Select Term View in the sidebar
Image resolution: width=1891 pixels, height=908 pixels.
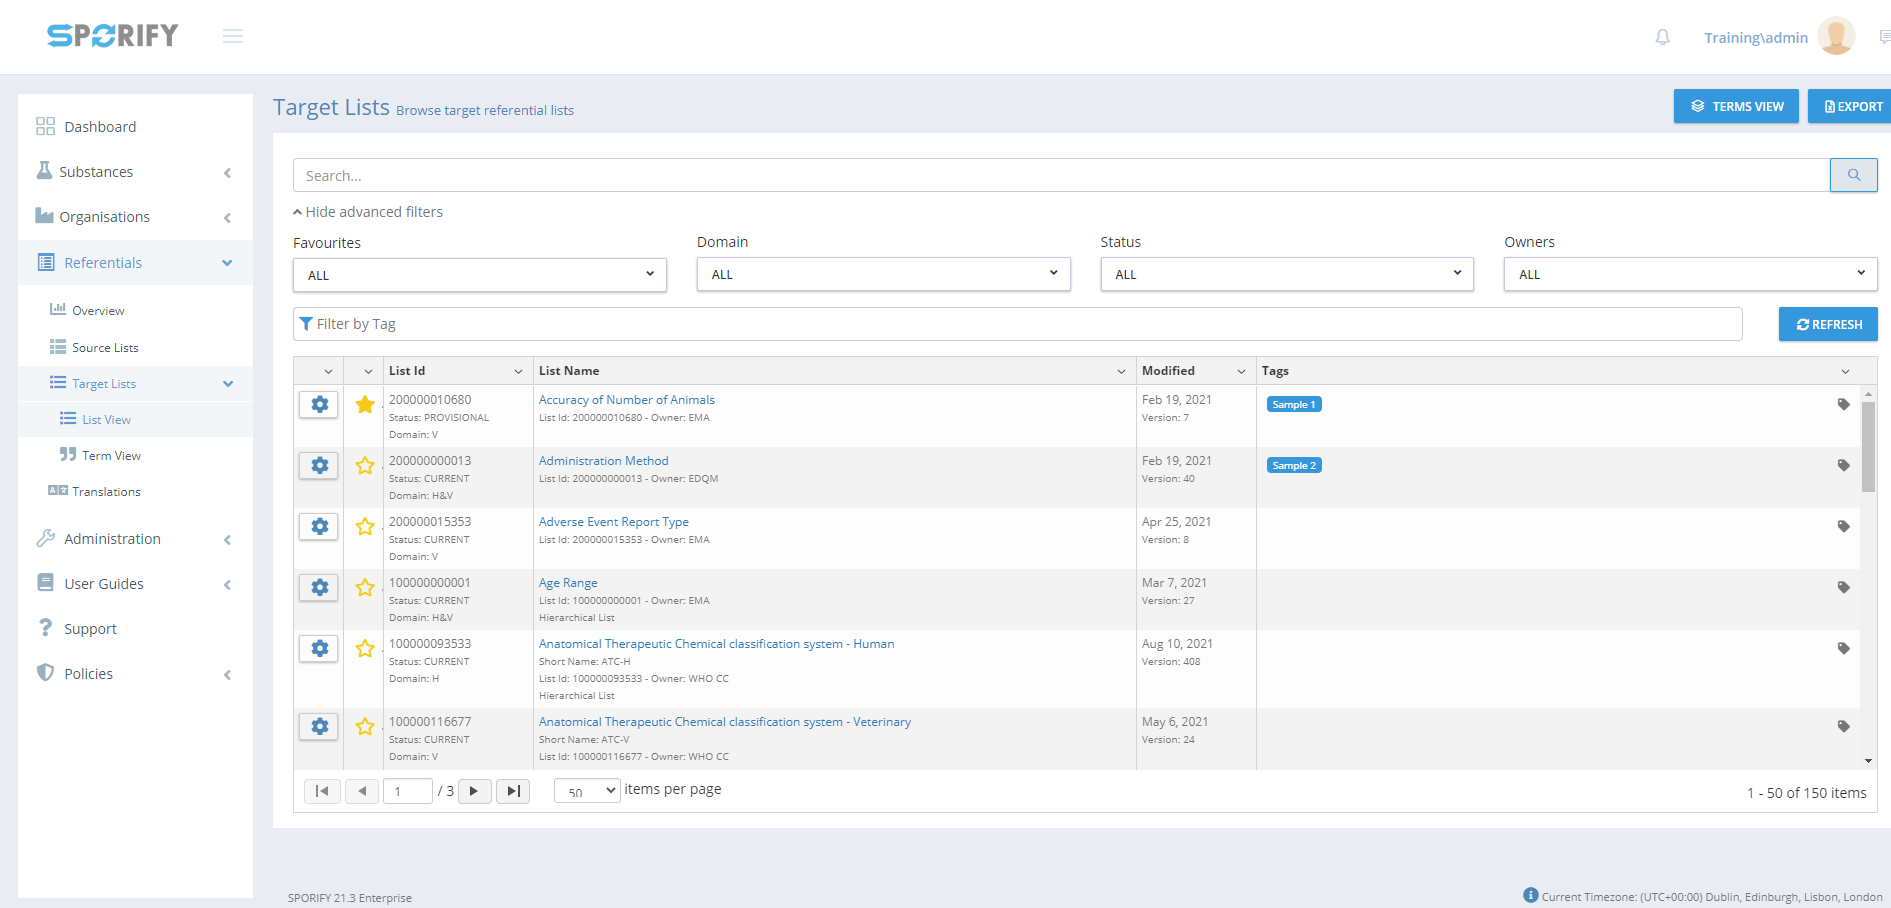111,456
